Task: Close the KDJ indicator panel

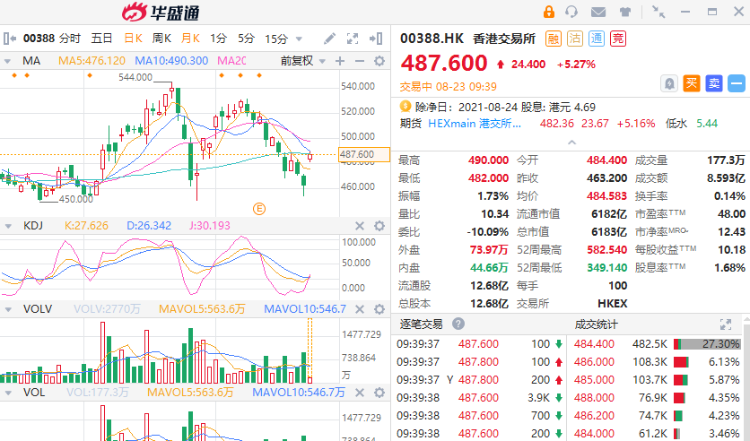Action: tap(360, 226)
